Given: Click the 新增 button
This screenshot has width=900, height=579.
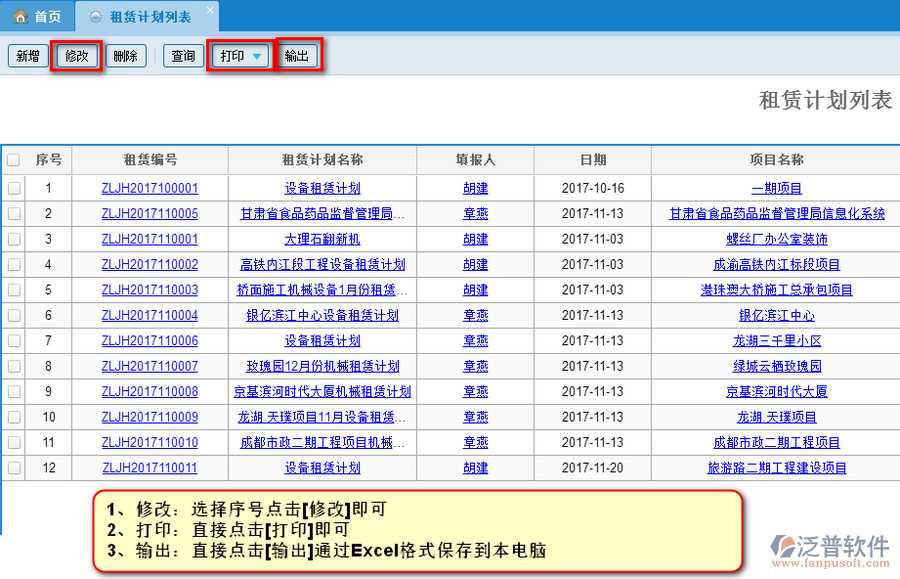Looking at the screenshot, I should pyautogui.click(x=28, y=56).
